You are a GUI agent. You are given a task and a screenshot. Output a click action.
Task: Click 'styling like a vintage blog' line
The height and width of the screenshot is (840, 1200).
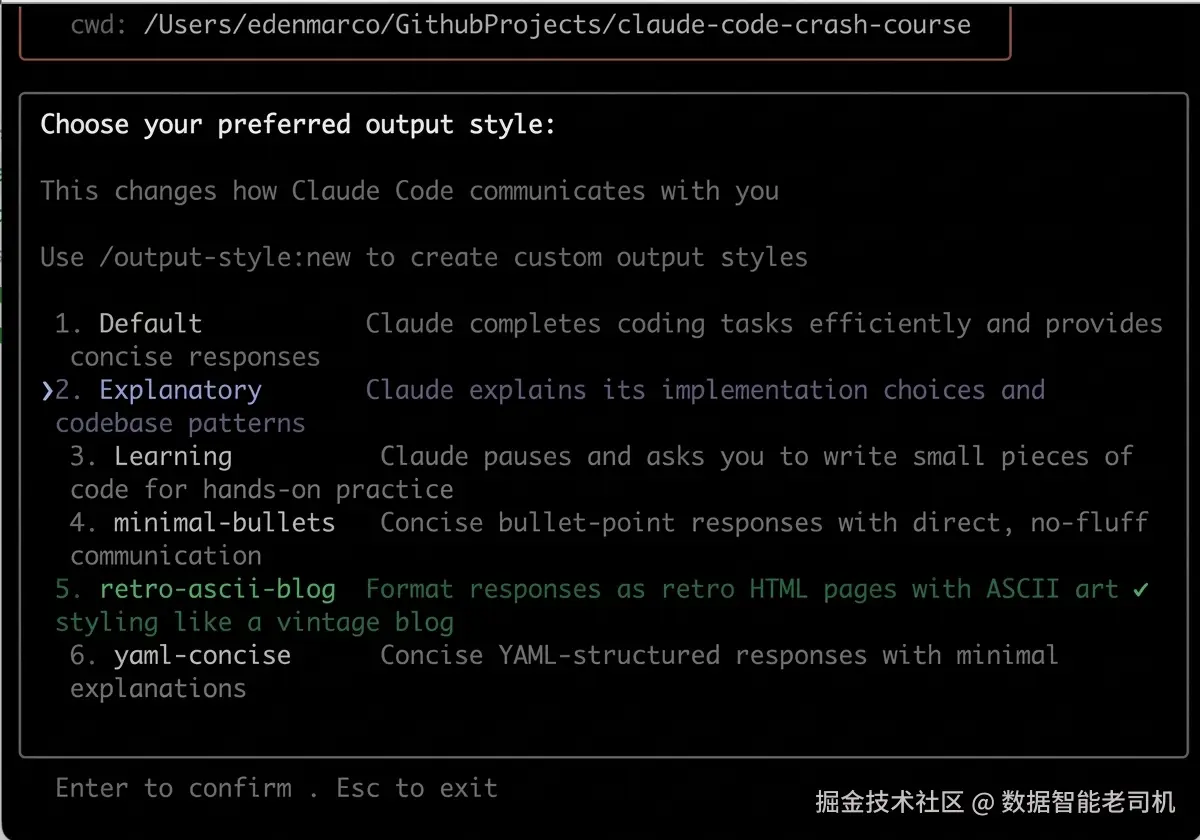[254, 623]
